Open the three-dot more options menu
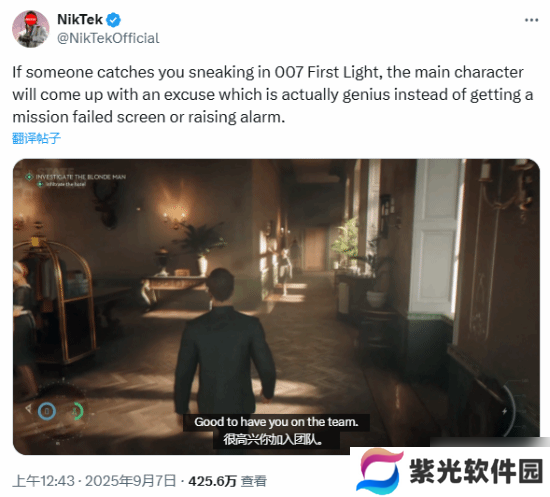 tap(531, 20)
